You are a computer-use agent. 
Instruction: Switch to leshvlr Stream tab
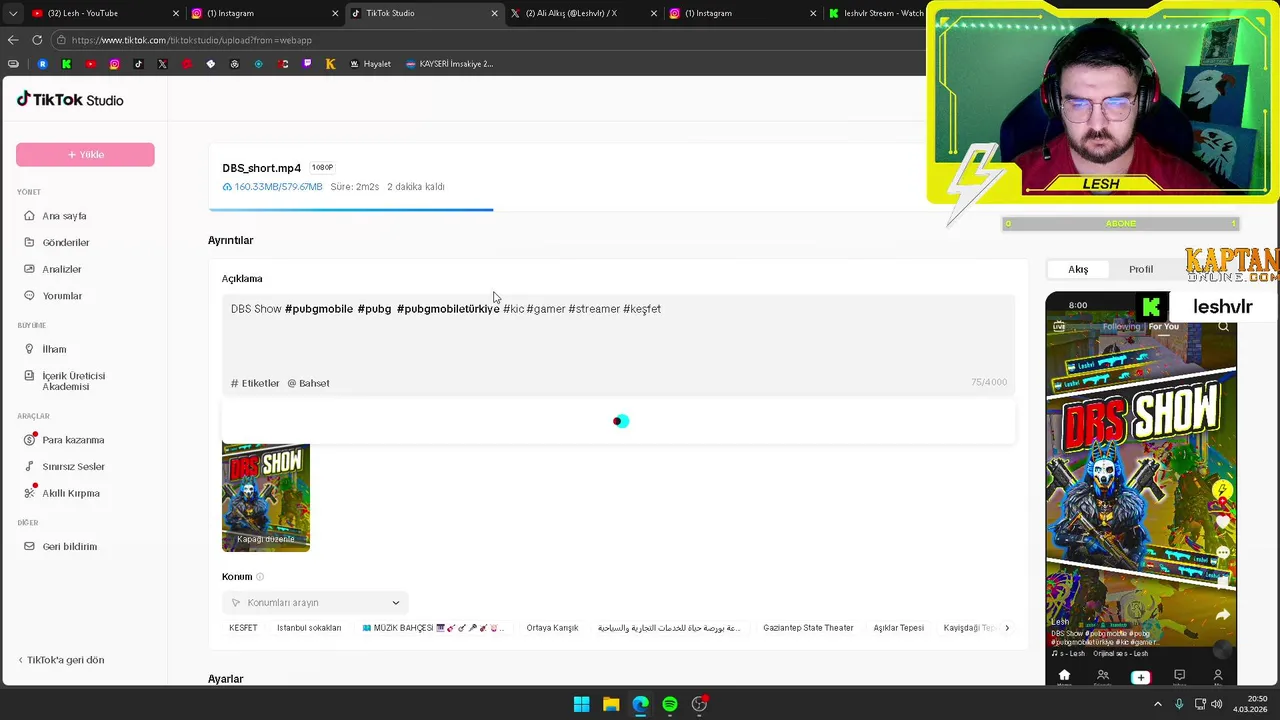[x=875, y=13]
